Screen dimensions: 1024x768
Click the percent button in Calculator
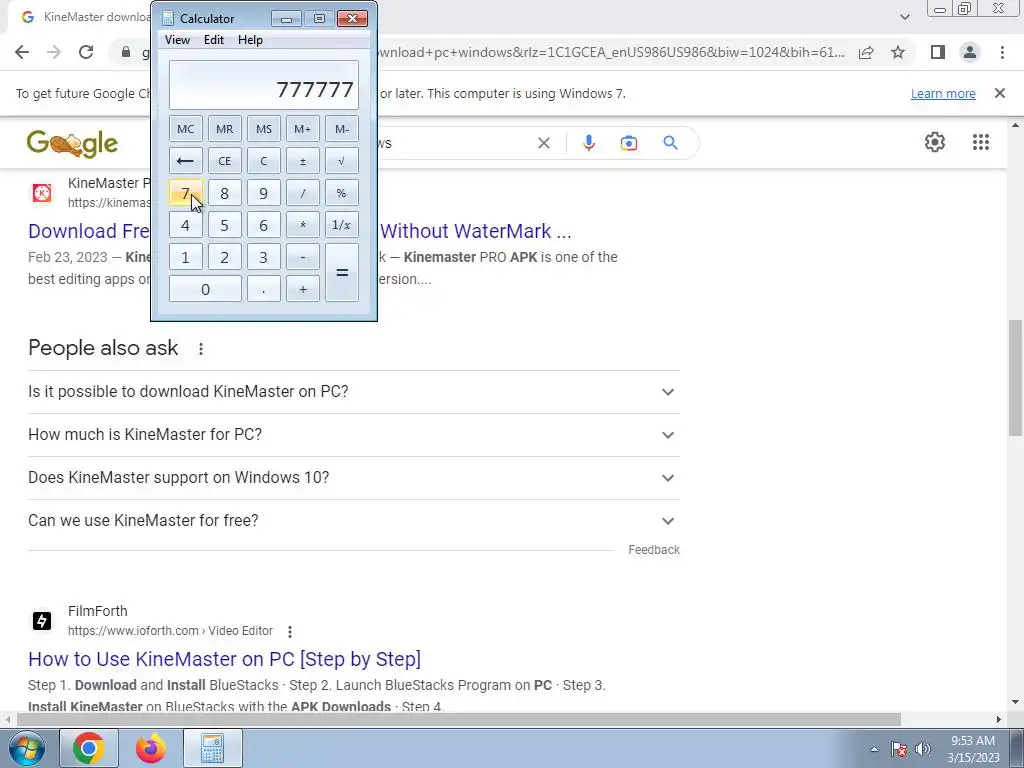[x=342, y=193]
